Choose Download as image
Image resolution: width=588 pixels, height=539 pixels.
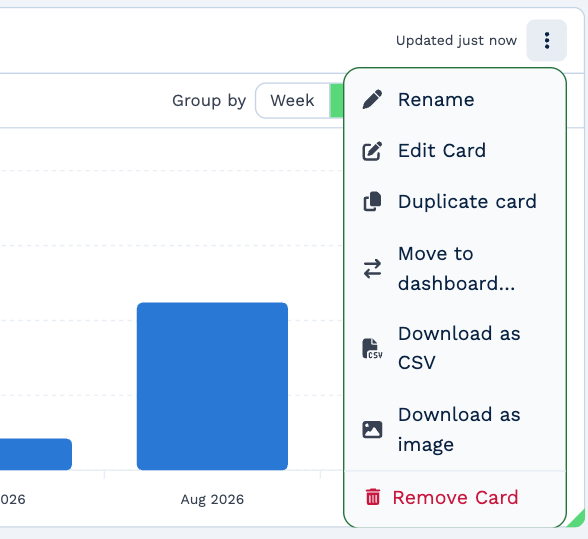coord(454,429)
